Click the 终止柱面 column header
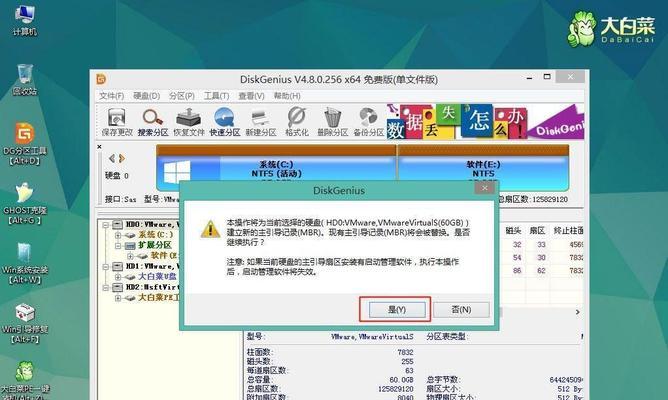Screen dimensions: 668x400 [568, 230]
